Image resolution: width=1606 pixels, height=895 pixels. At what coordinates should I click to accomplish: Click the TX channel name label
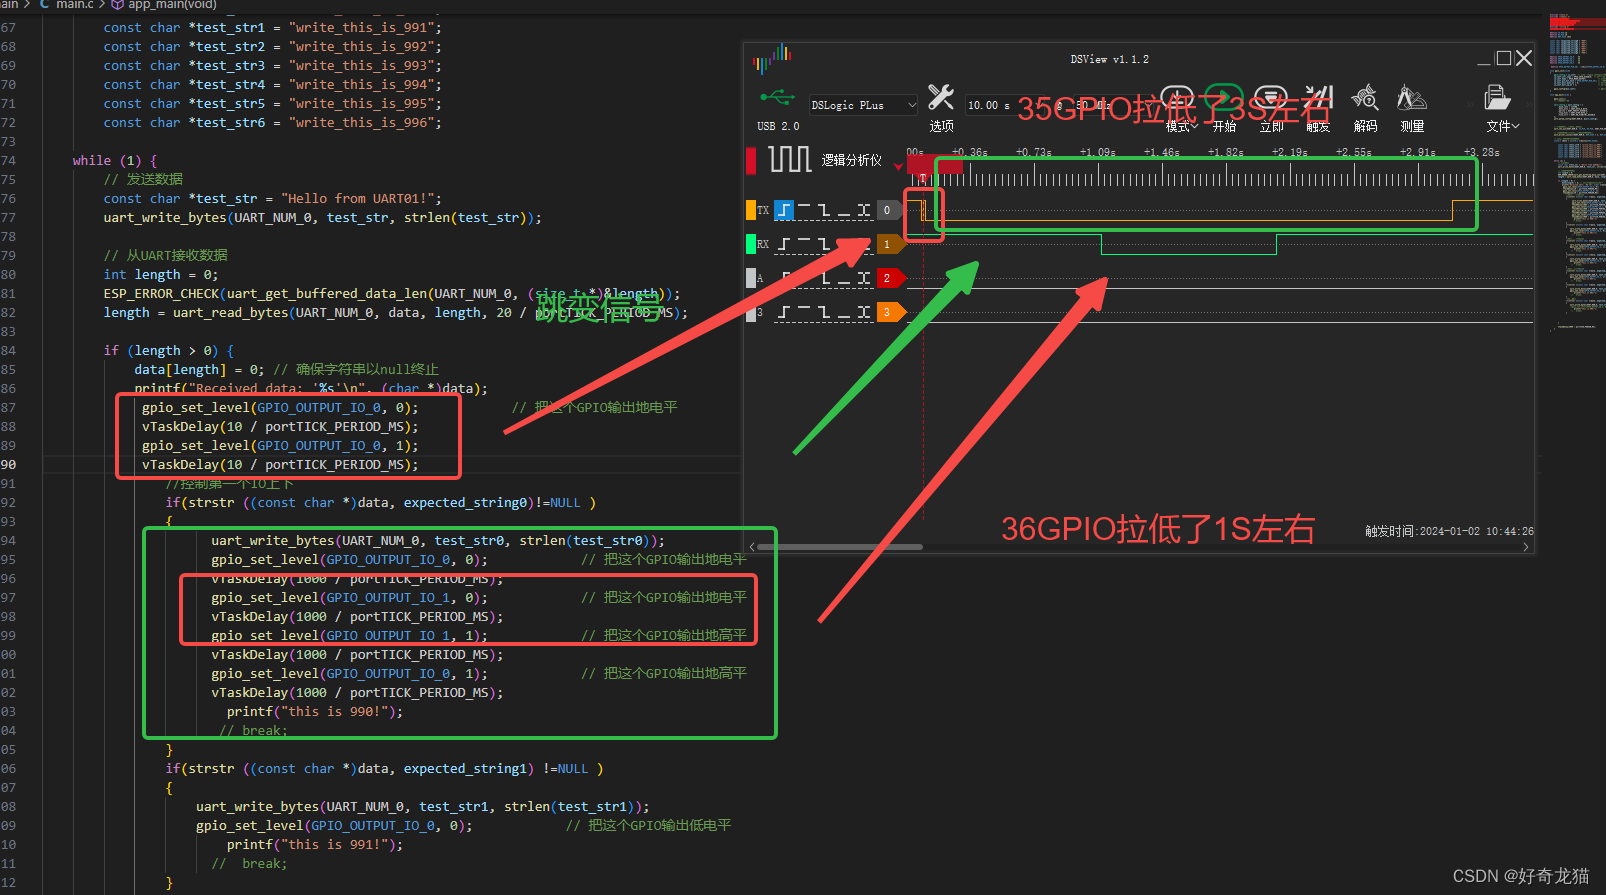pyautogui.click(x=763, y=210)
